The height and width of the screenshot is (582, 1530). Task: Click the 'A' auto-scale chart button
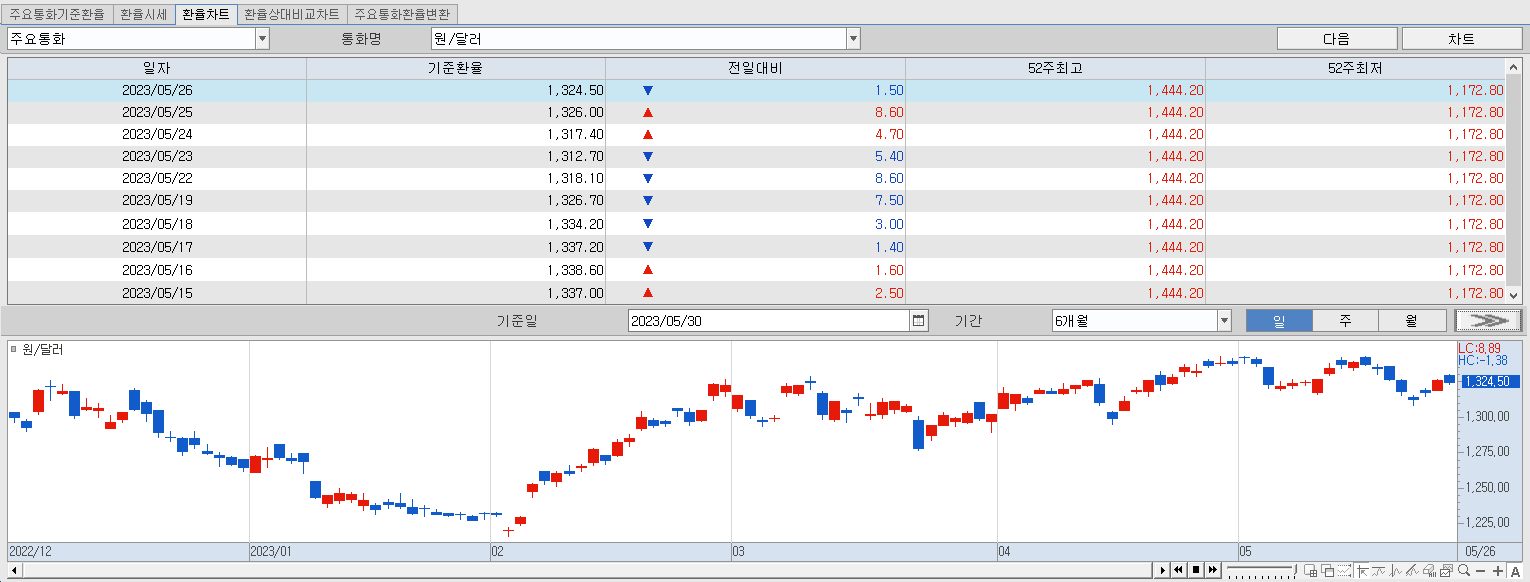coord(1515,571)
